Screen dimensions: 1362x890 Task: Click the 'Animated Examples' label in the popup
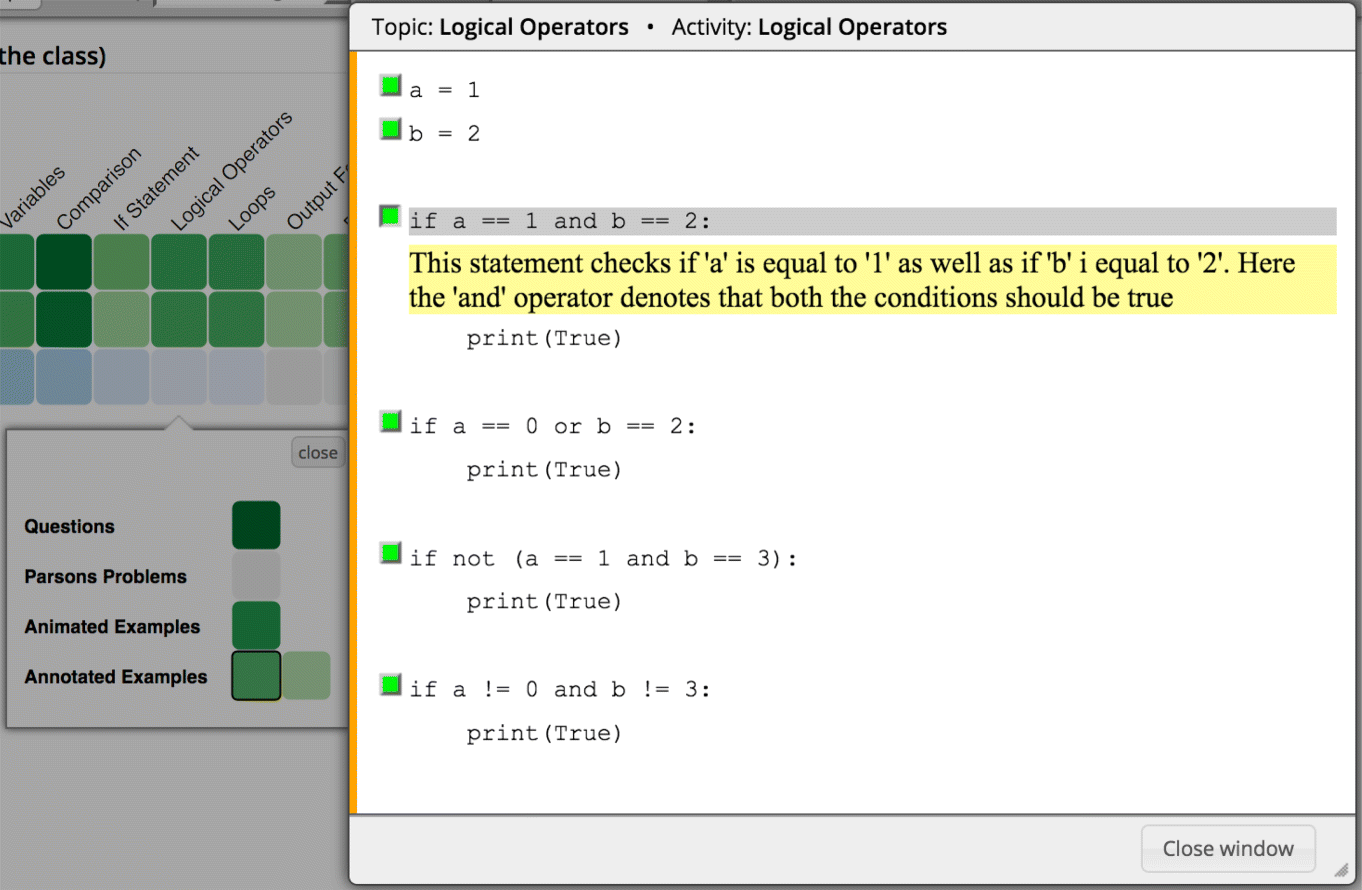(x=112, y=627)
